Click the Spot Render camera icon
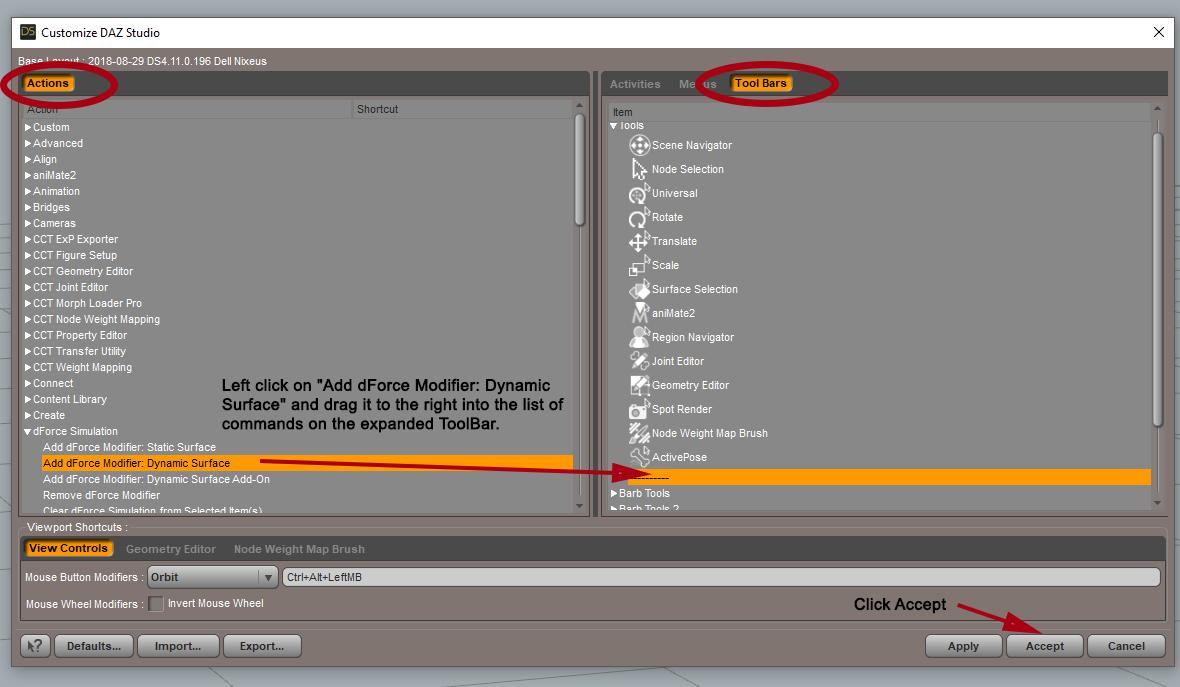This screenshot has height=687, width=1180. pos(639,409)
